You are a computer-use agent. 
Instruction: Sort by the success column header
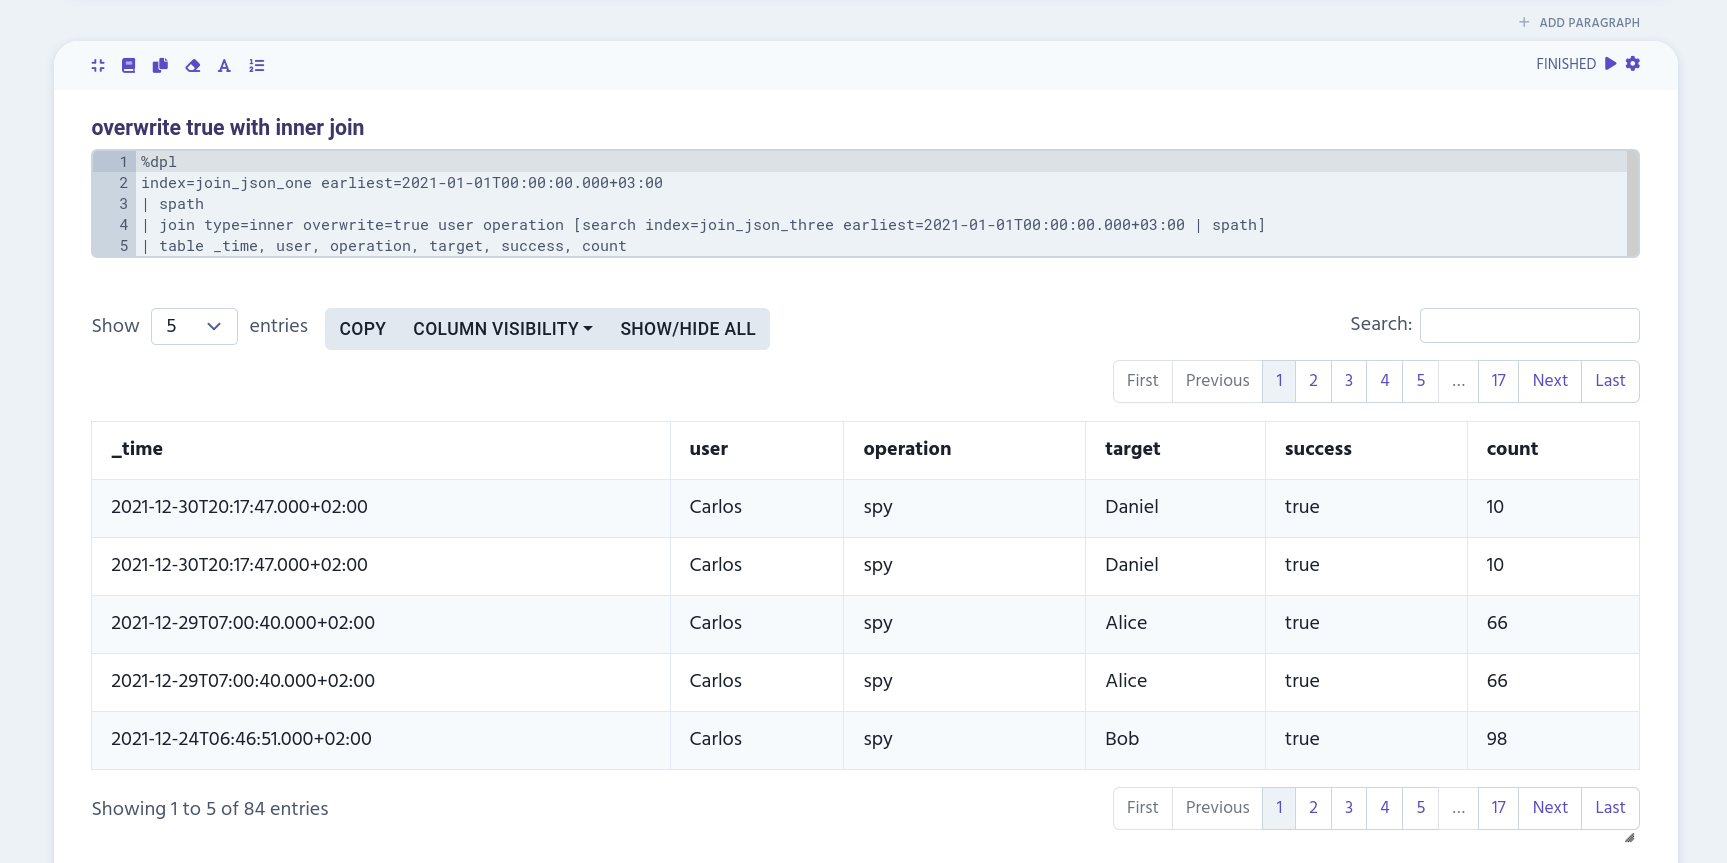pyautogui.click(x=1366, y=450)
